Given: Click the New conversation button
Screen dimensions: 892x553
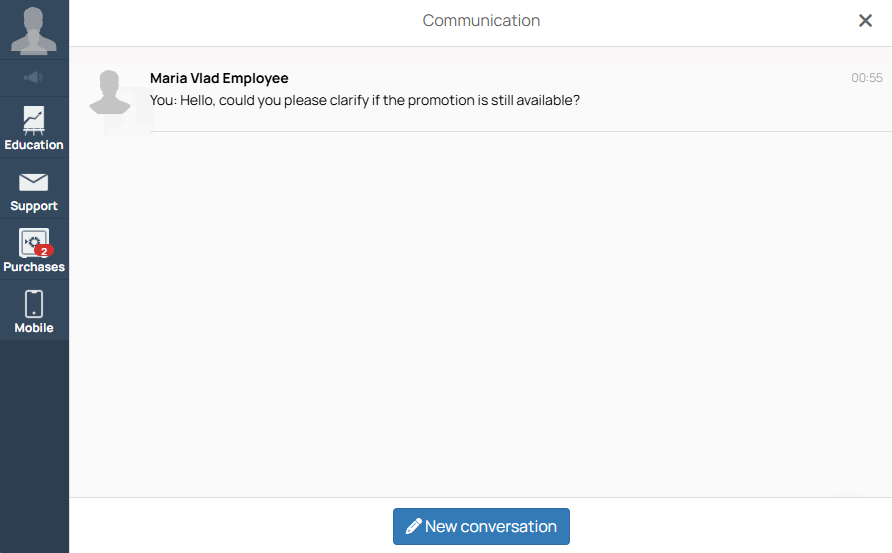Looking at the screenshot, I should pos(481,526).
